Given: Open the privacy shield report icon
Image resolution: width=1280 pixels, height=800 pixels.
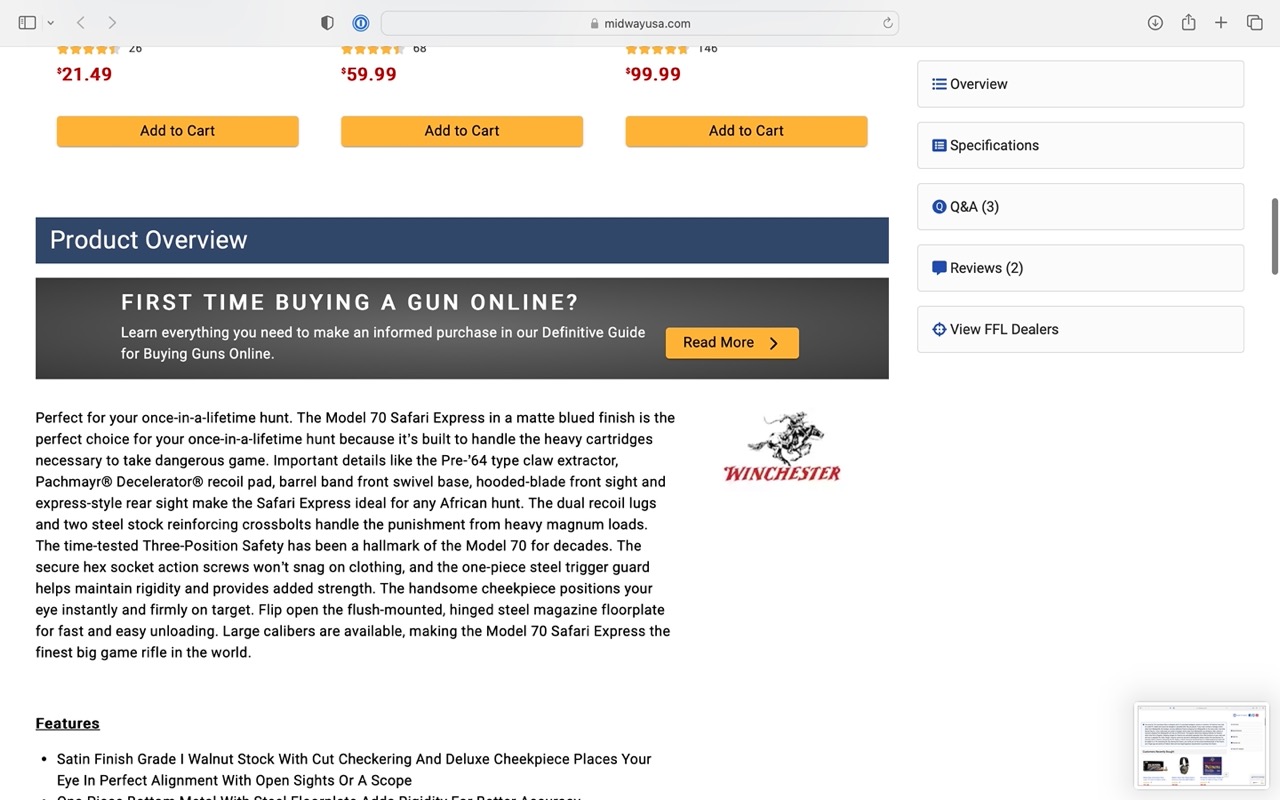Looking at the screenshot, I should 327,22.
